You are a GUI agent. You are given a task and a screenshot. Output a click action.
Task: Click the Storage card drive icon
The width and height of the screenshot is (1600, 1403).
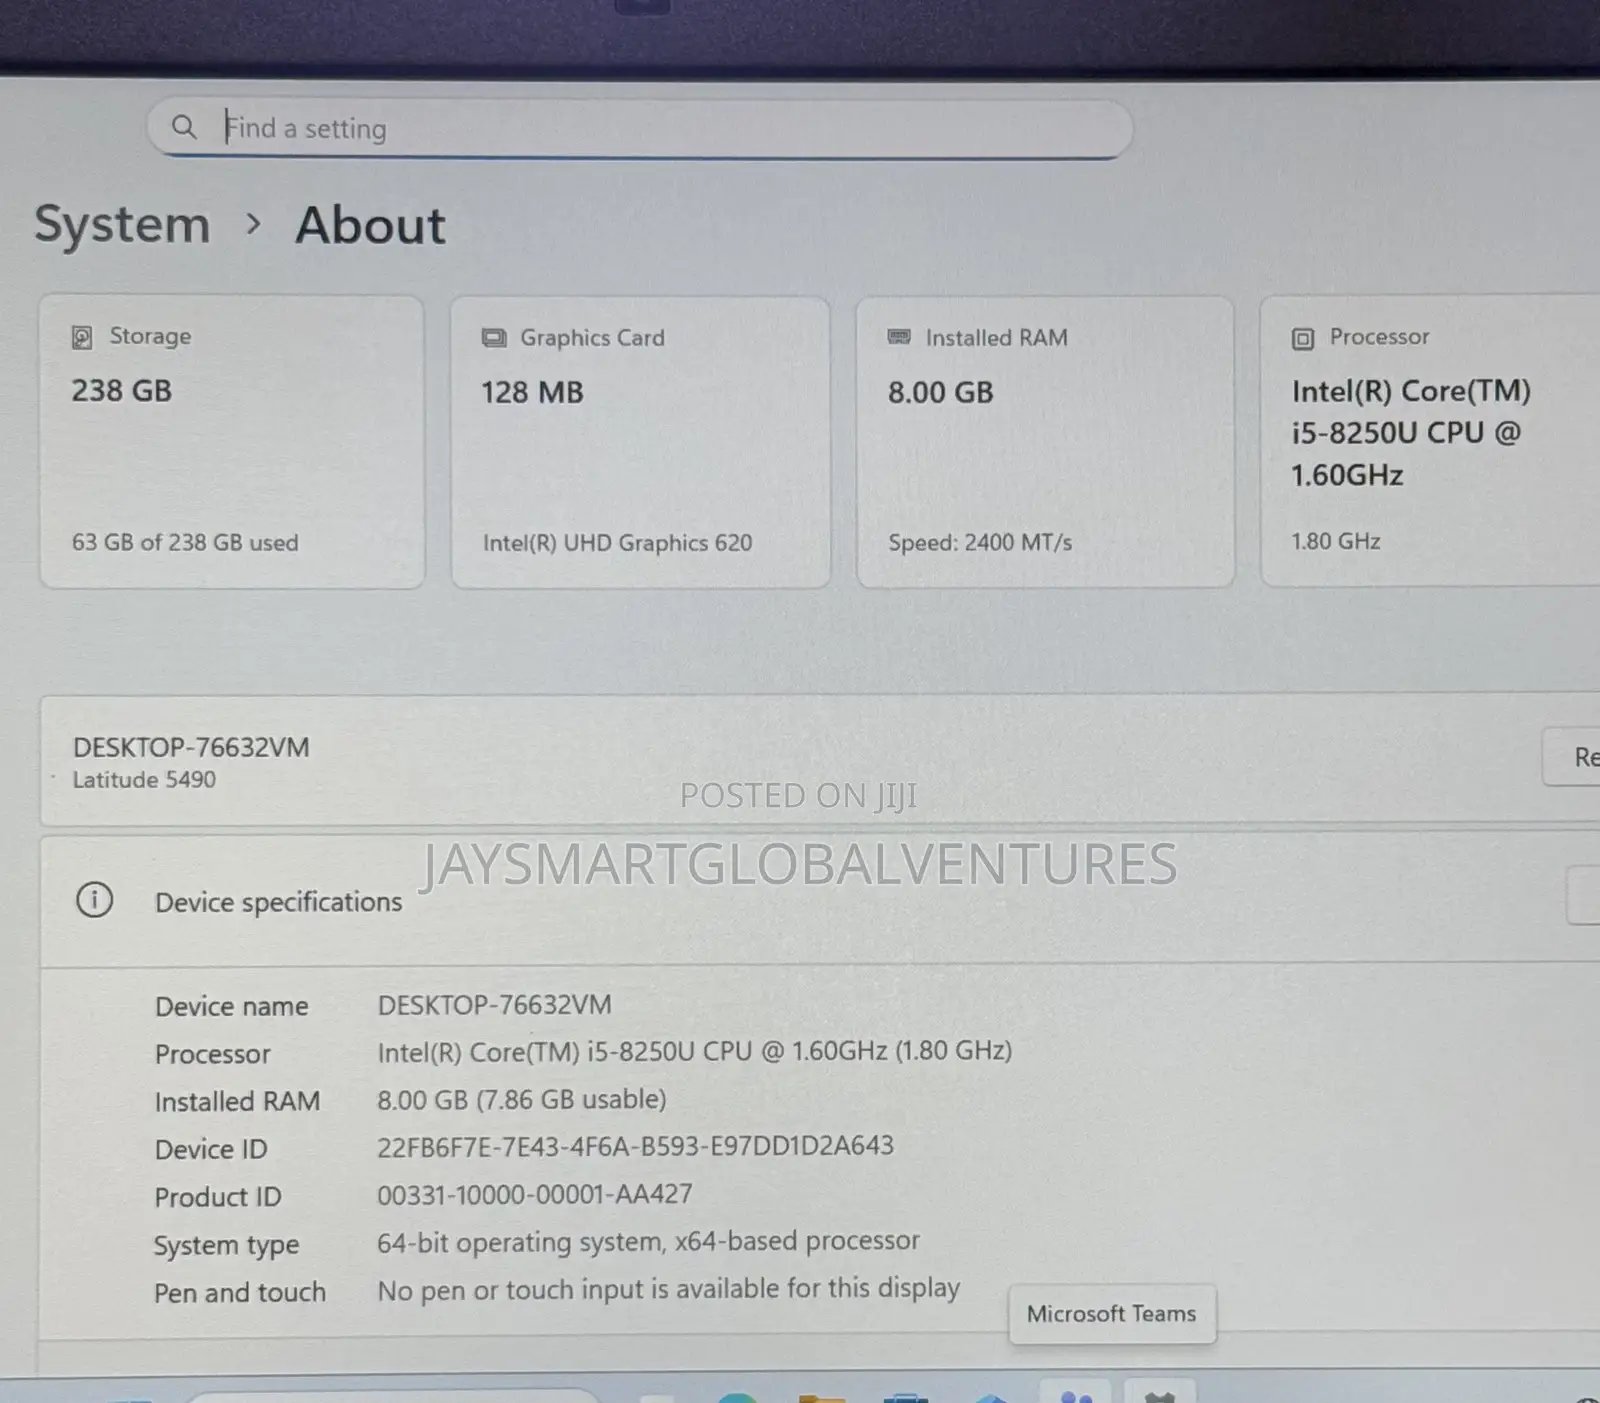tap(82, 337)
